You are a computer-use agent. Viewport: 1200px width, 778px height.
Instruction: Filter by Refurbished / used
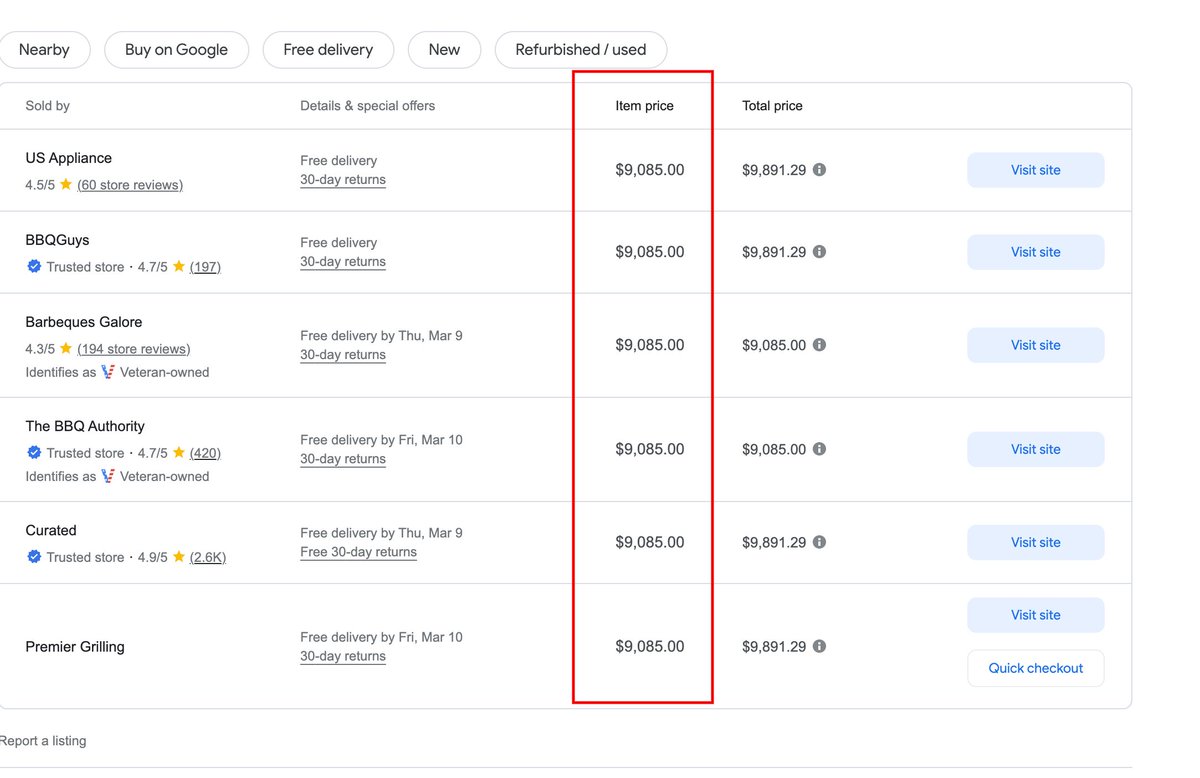[581, 50]
